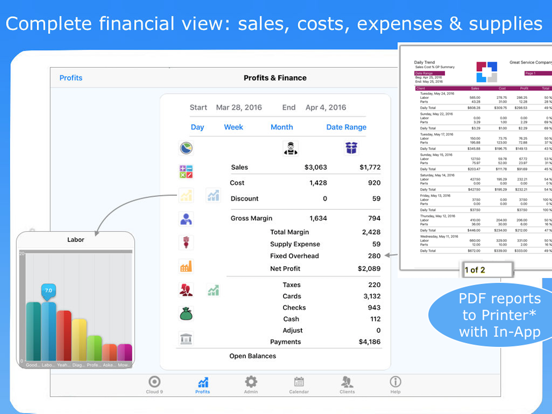Click Payments total $4,186

369,342
